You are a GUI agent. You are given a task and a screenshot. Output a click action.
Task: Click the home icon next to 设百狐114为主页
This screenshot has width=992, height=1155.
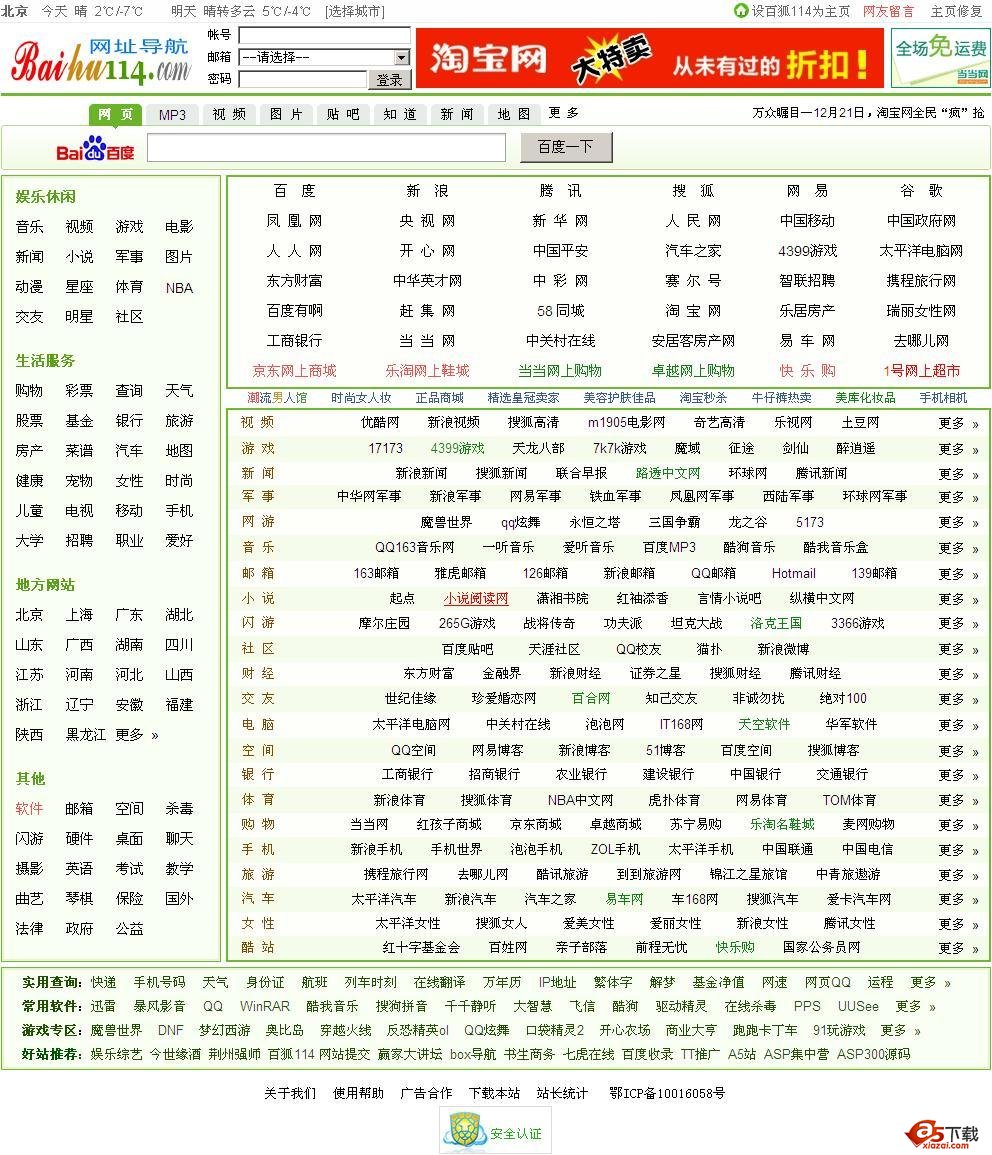(x=741, y=10)
